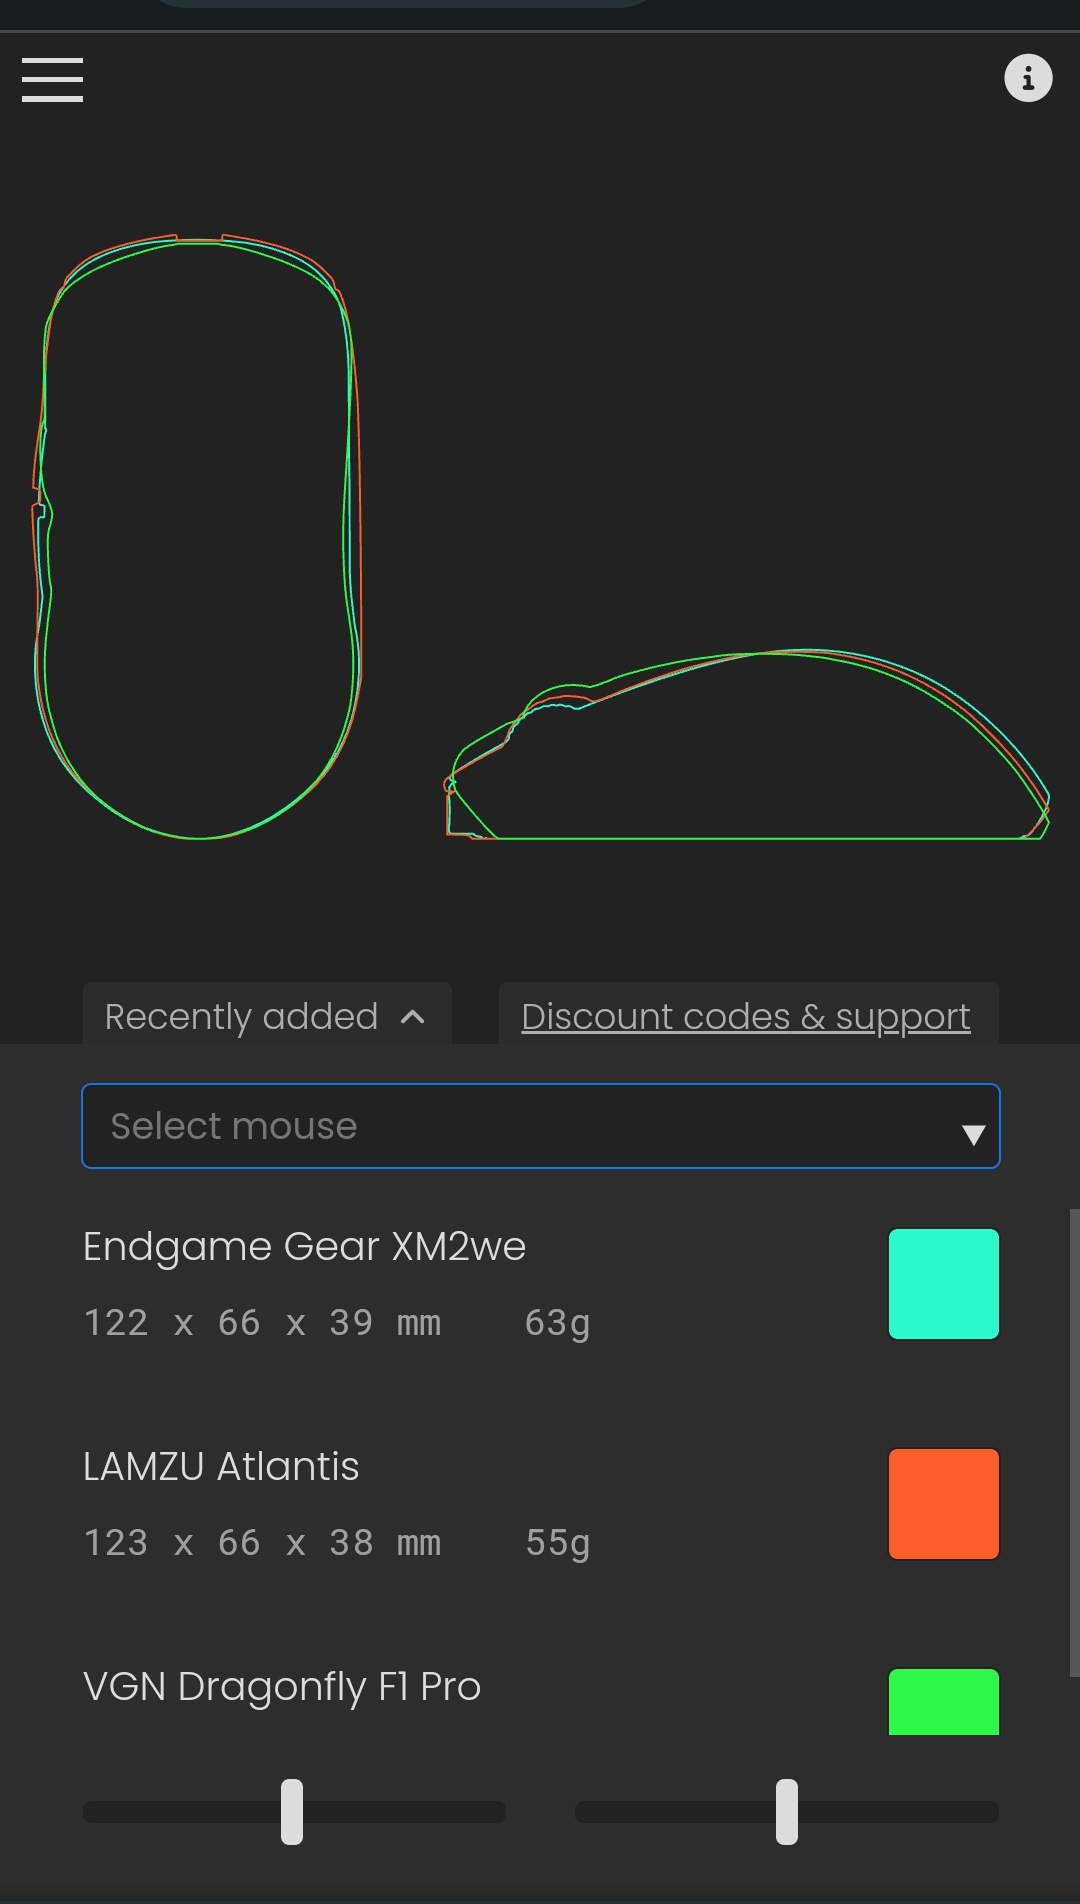Open the info icon
This screenshot has width=1080, height=1904.
(x=1028, y=78)
